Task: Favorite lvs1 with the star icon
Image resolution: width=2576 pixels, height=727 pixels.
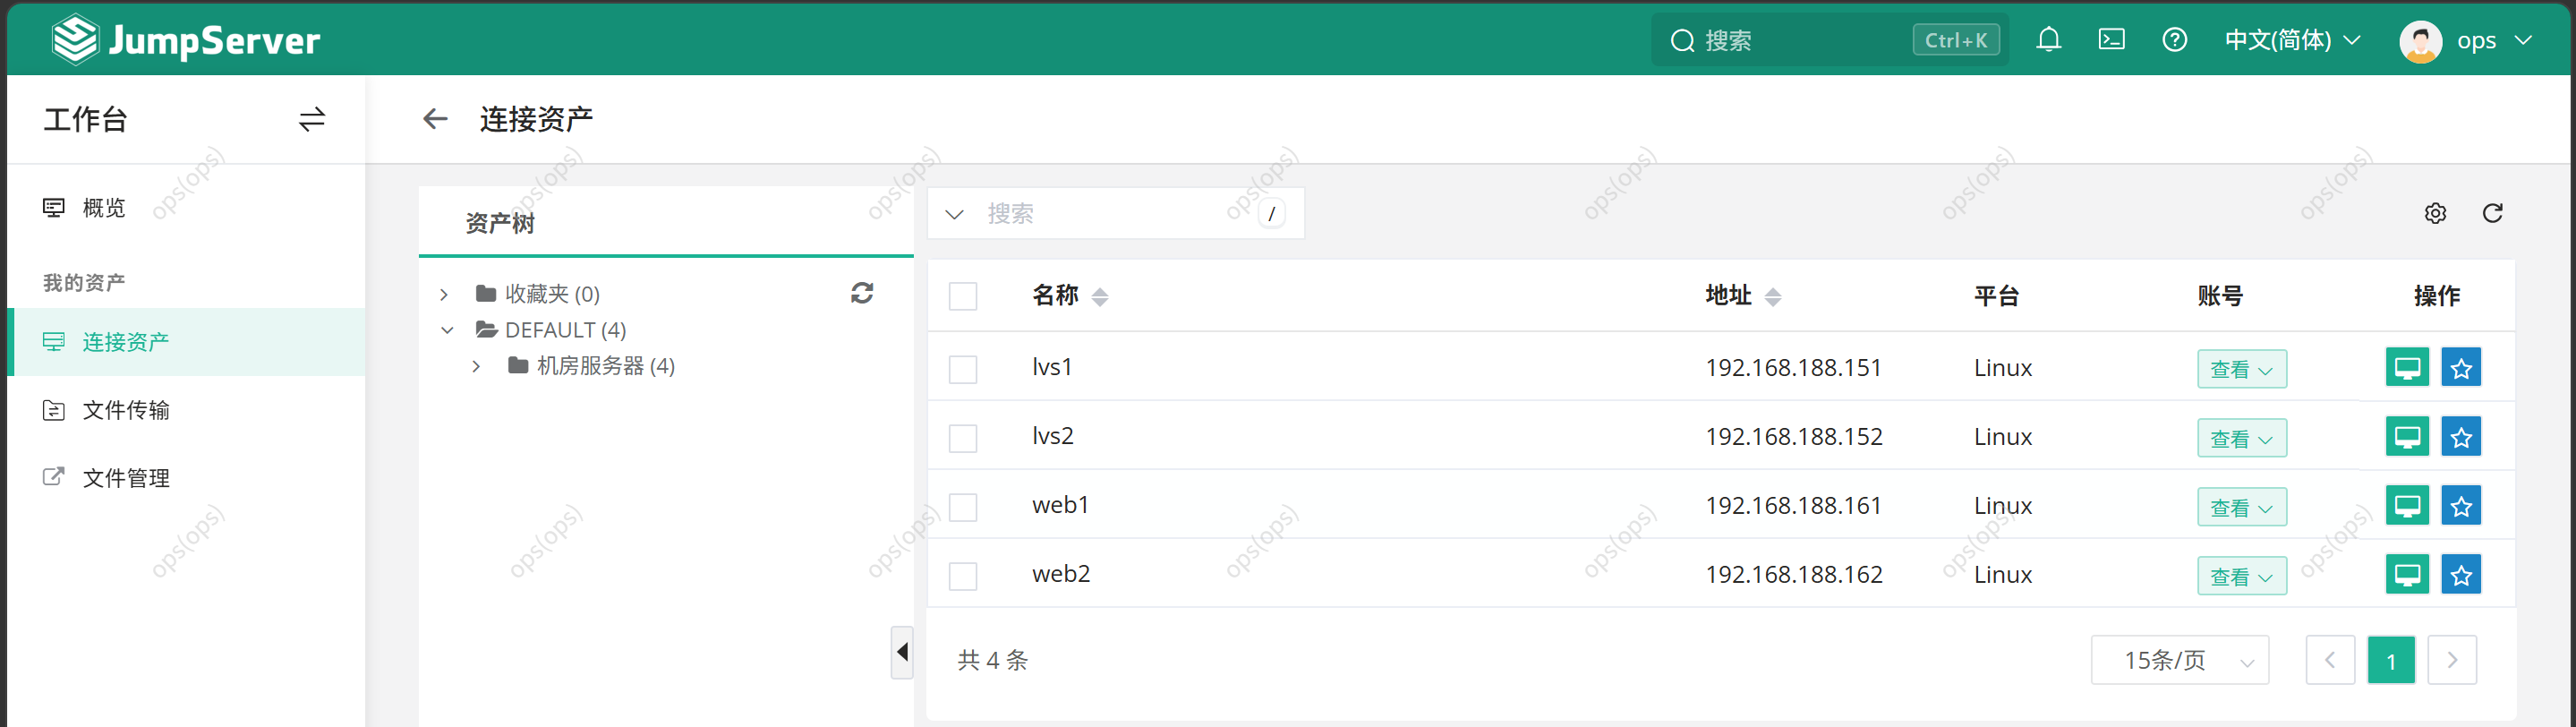Action: tap(2461, 367)
